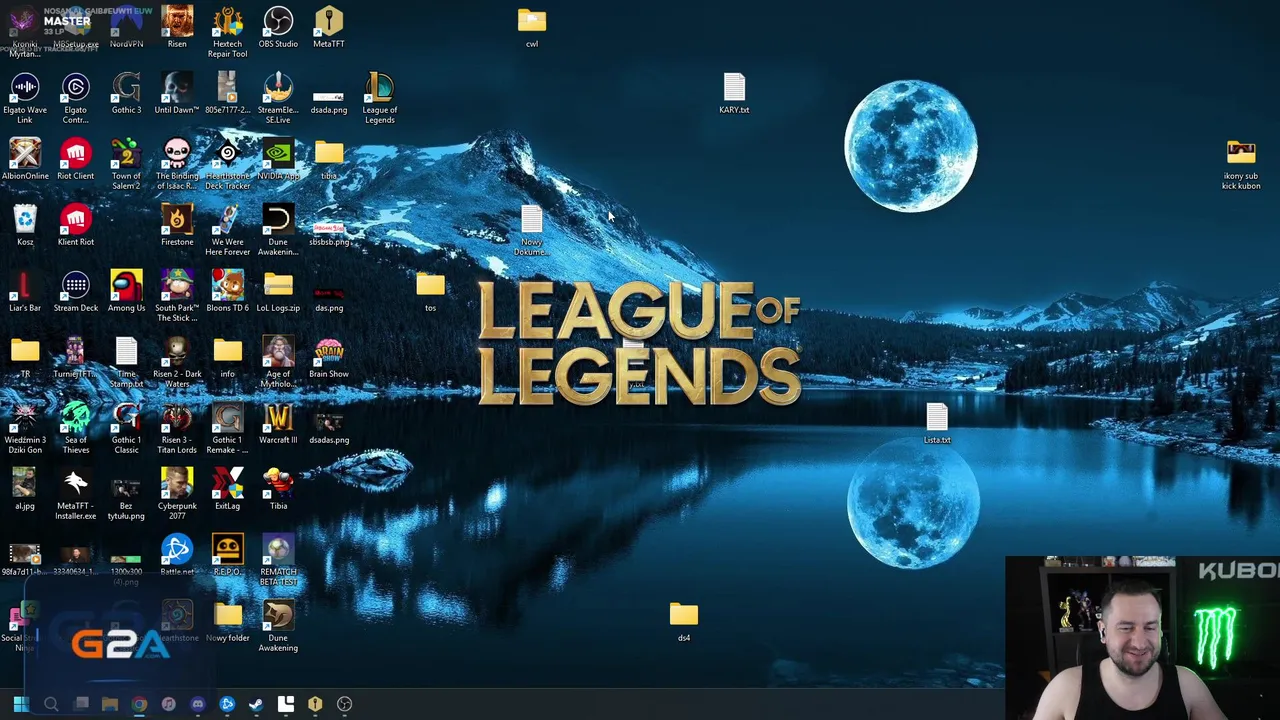Open South Park The Stick shortcut

point(177,296)
